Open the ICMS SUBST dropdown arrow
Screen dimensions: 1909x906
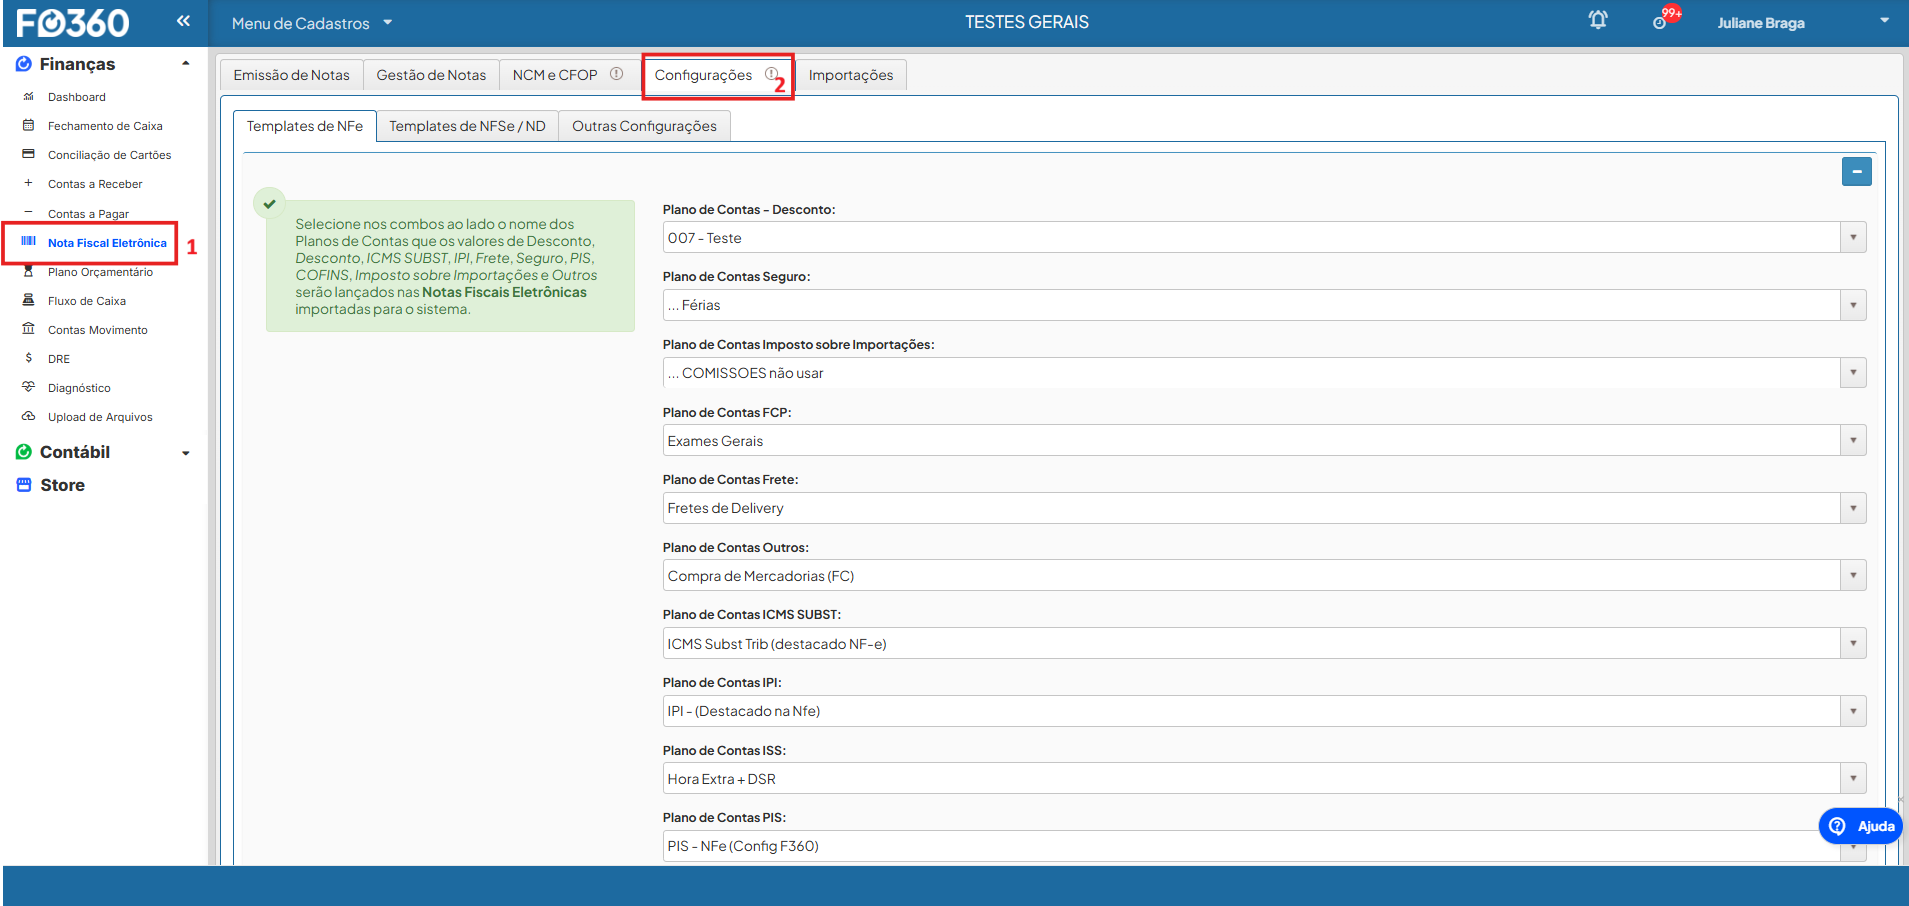1853,644
